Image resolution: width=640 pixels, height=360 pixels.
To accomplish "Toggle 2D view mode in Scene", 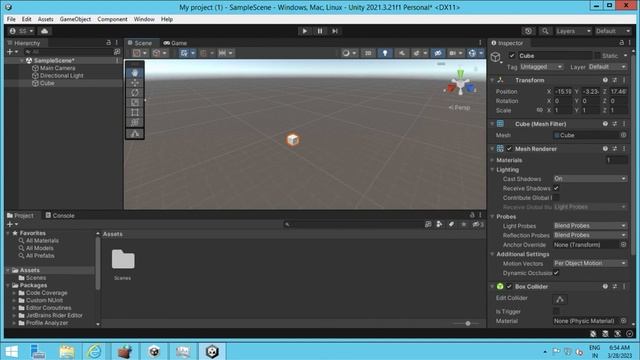I will [x=368, y=53].
